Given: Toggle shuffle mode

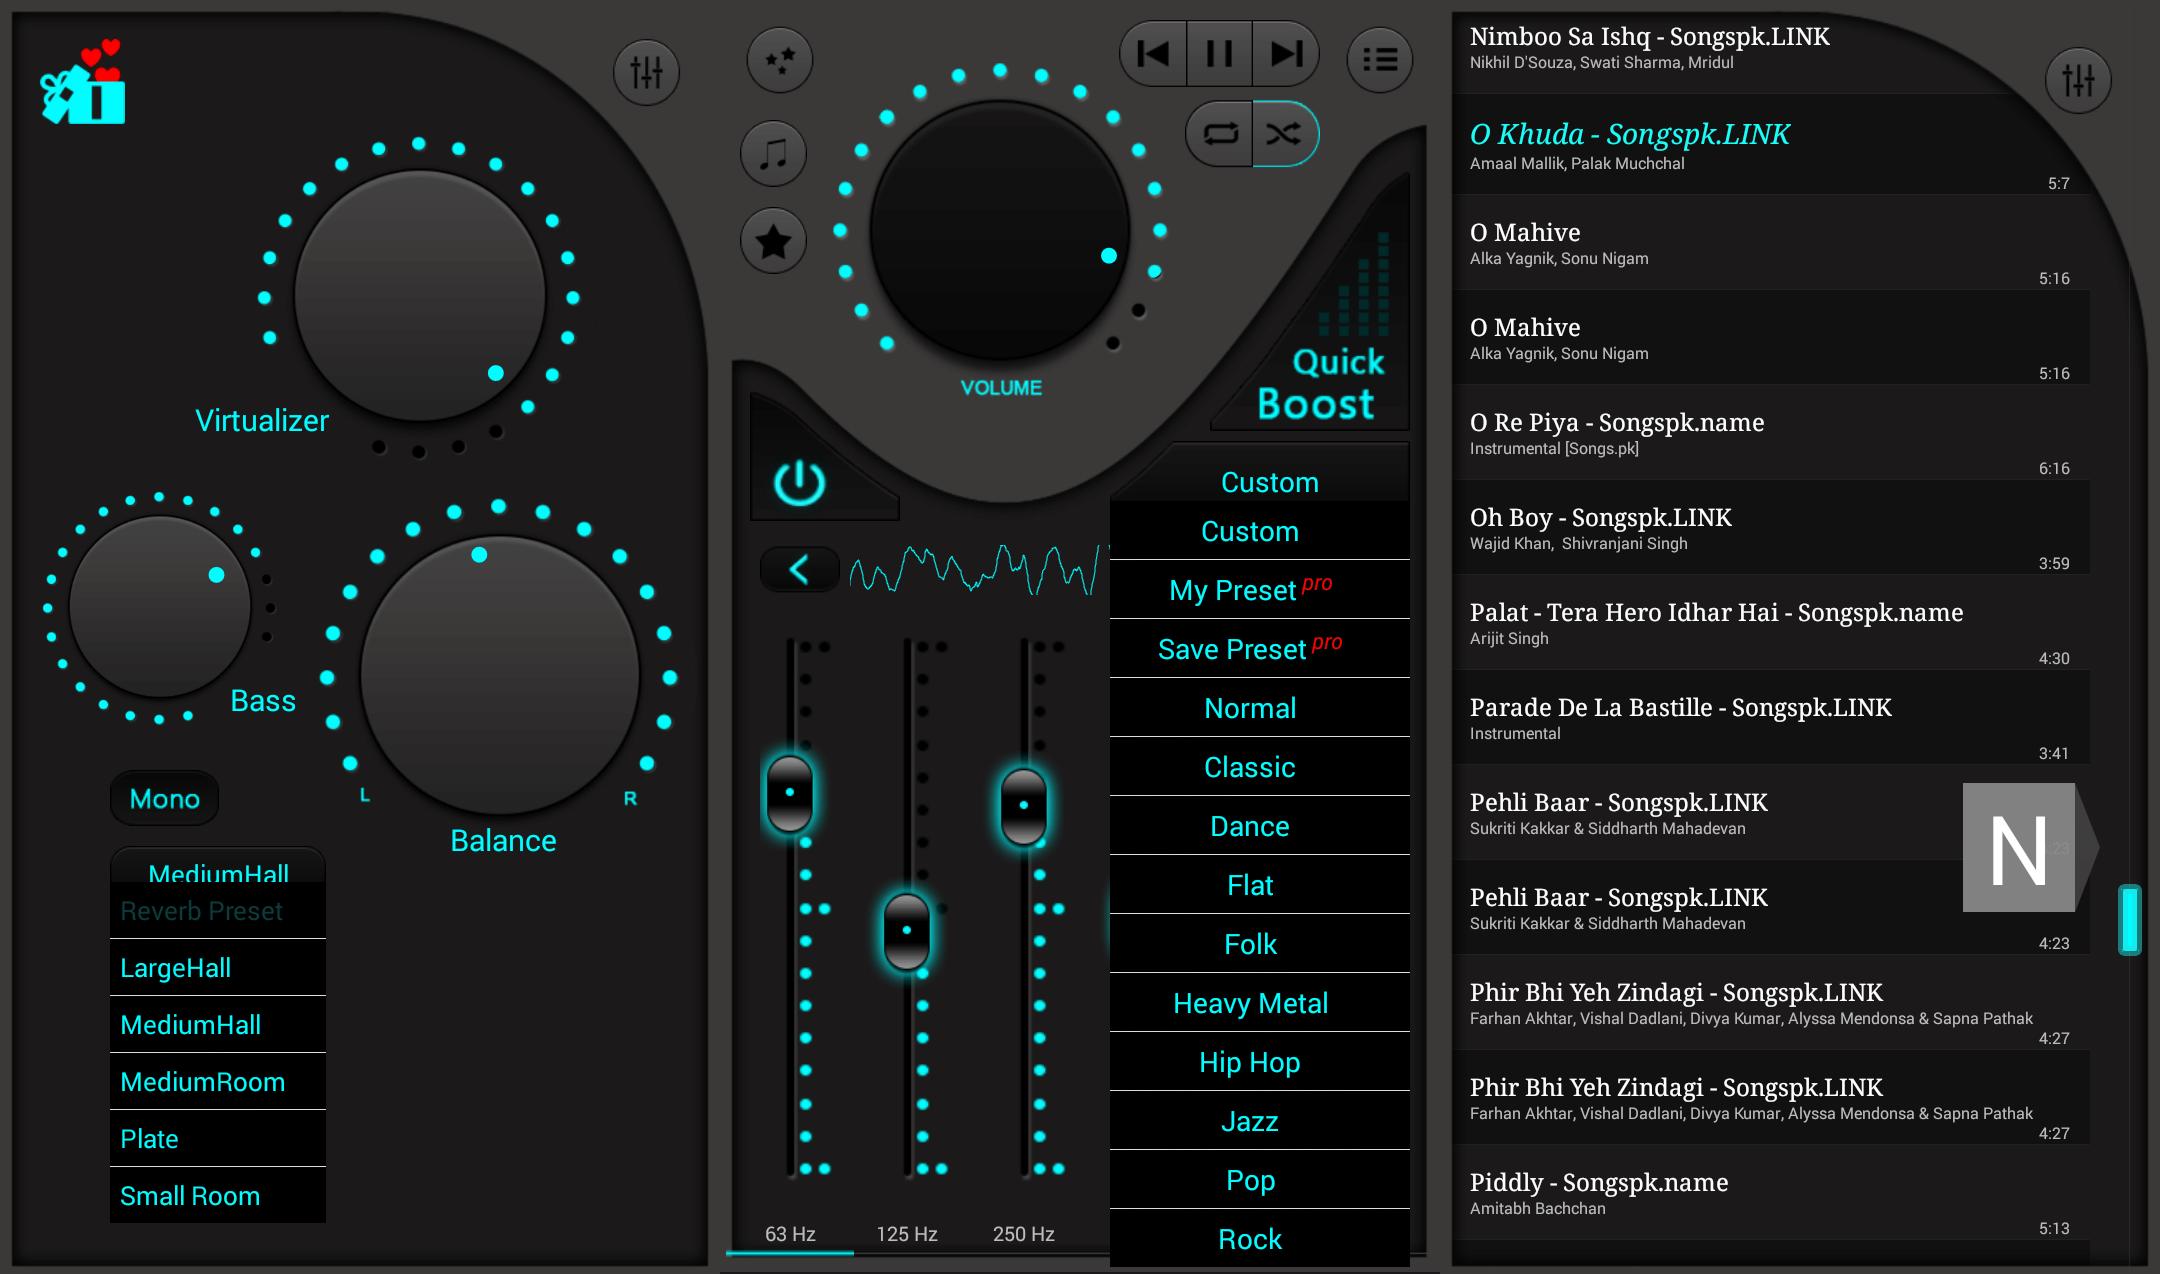Looking at the screenshot, I should [1286, 134].
